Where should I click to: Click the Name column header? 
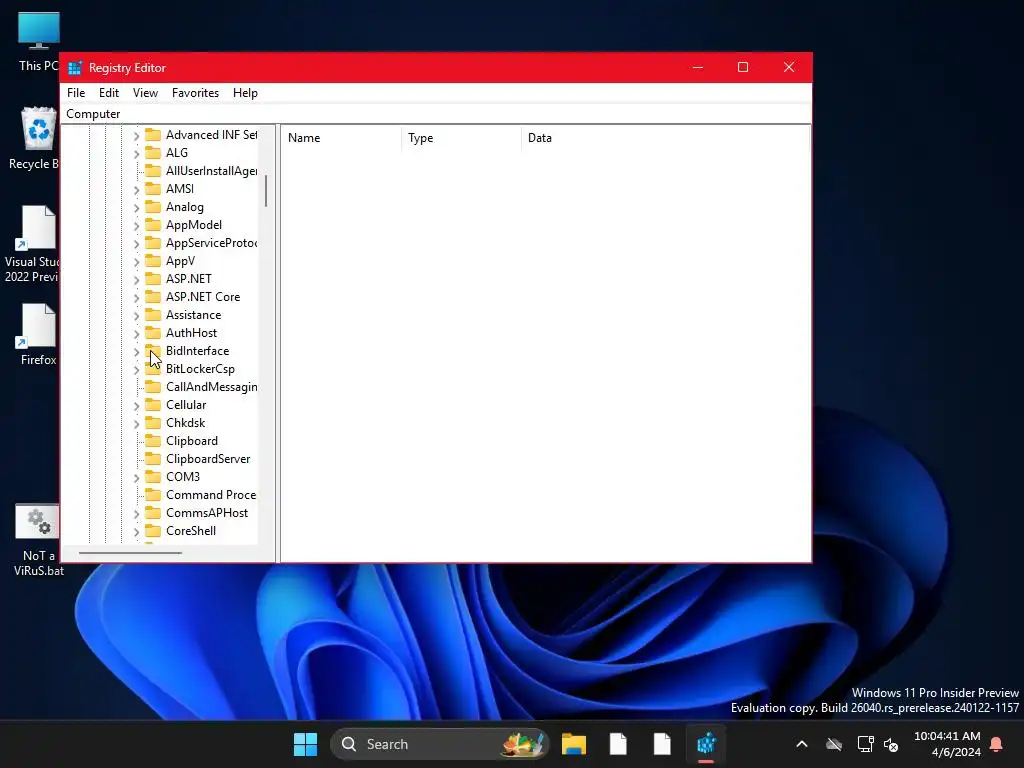click(x=342, y=138)
